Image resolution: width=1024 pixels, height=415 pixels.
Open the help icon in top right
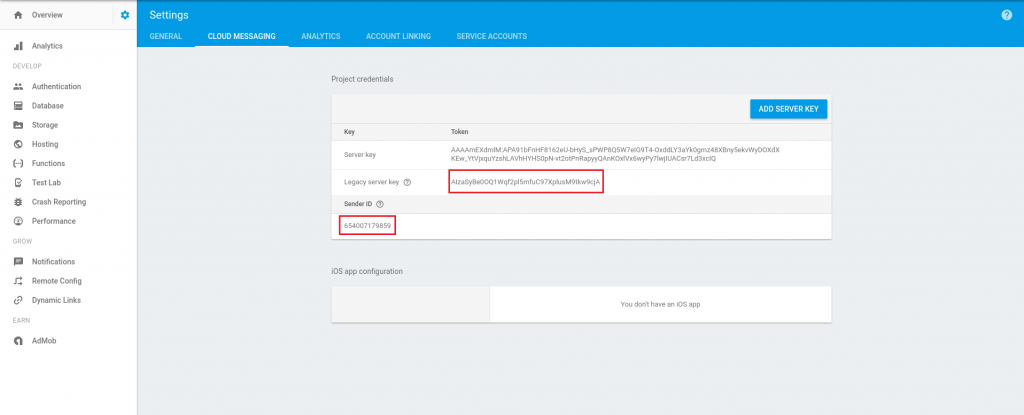click(1006, 15)
